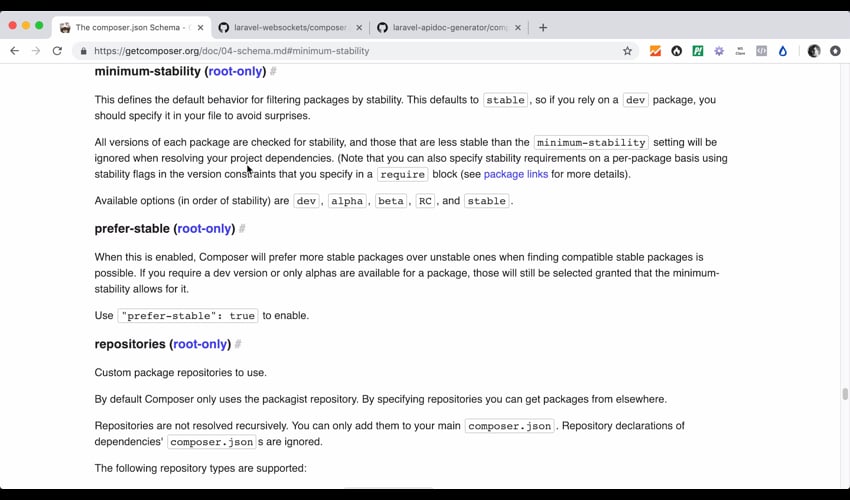Follow root-only link beside minimum-stability
Screen dimensions: 850x500
[x=235, y=71]
